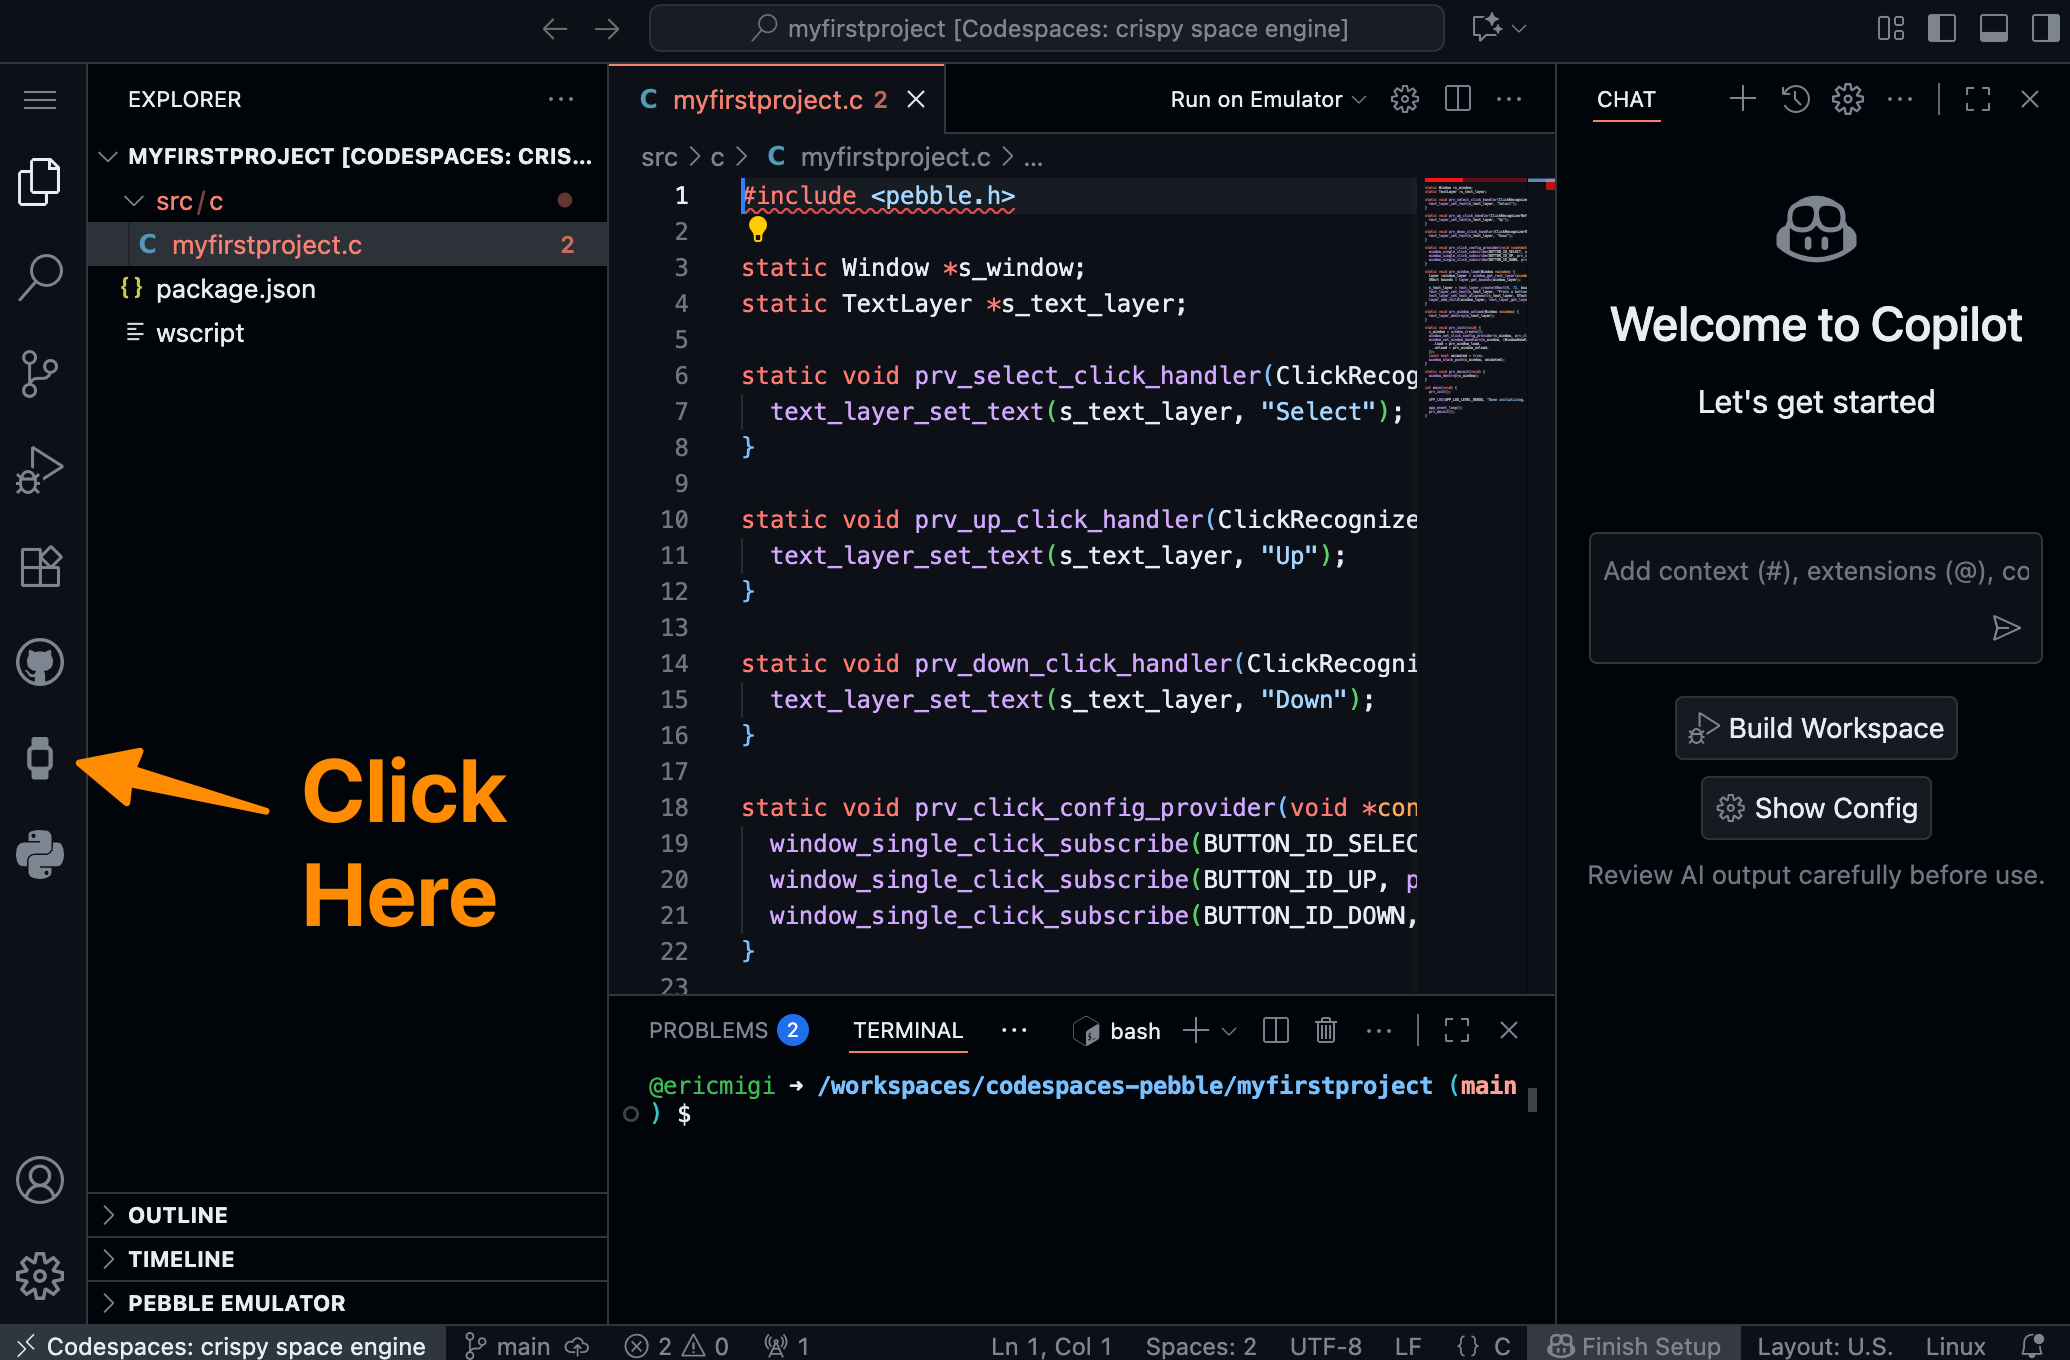
Task: Click the Show Config button
Action: 1815,808
